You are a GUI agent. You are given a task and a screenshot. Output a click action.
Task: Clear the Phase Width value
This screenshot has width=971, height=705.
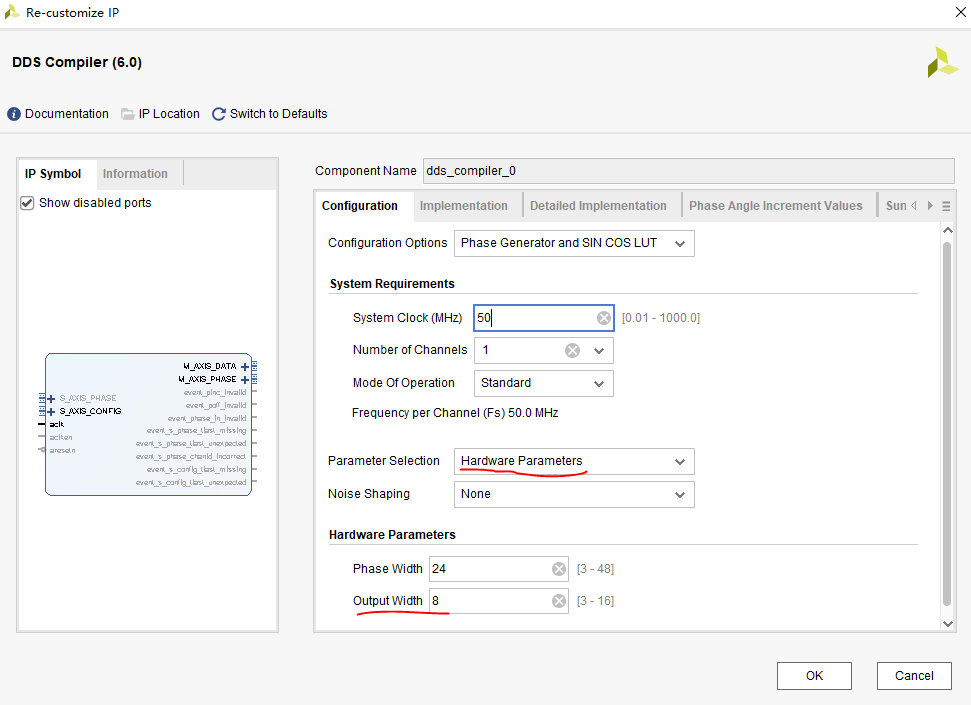(x=559, y=569)
